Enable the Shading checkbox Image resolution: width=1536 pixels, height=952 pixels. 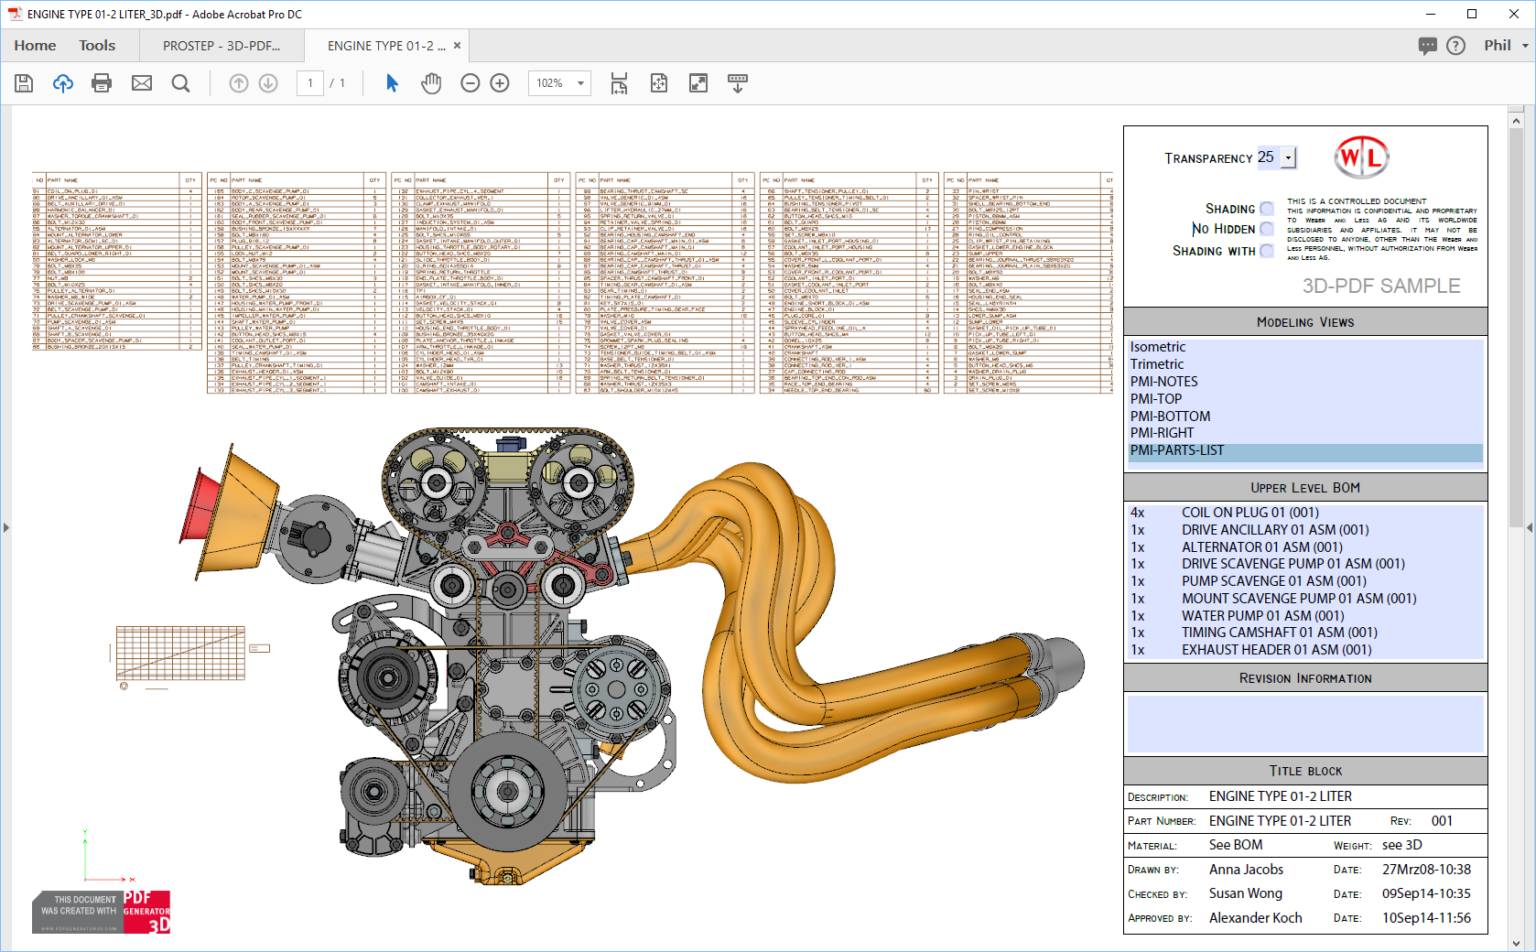[x=1266, y=208]
